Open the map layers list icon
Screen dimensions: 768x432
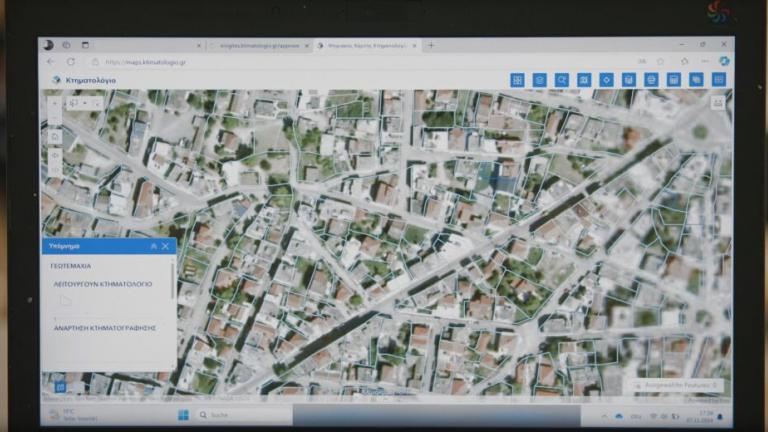tap(540, 80)
